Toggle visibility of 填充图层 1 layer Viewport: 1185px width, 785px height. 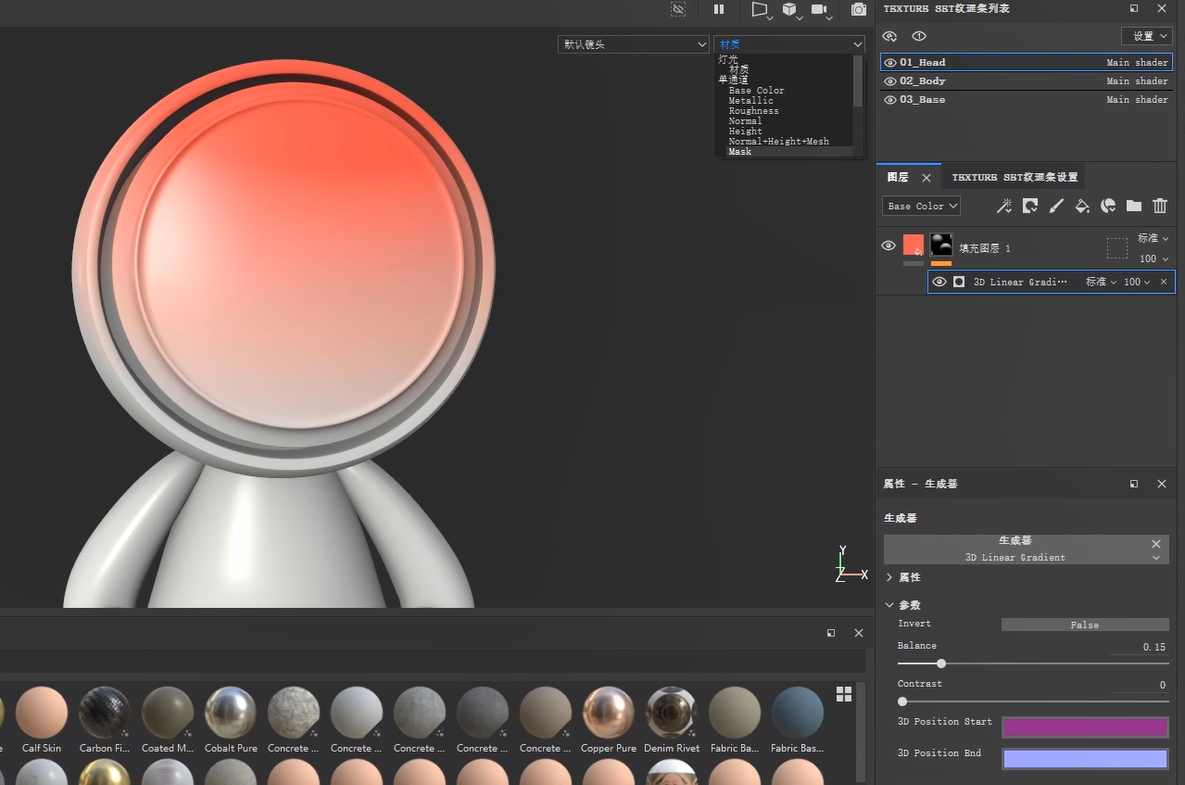(889, 246)
